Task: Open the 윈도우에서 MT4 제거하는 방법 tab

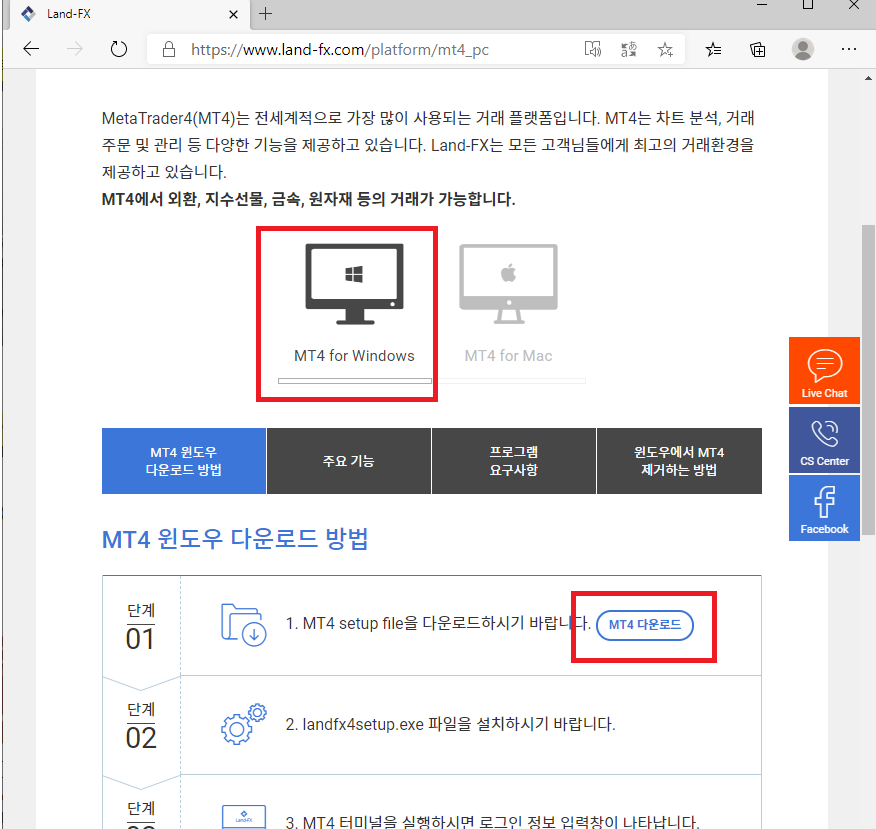Action: click(679, 461)
